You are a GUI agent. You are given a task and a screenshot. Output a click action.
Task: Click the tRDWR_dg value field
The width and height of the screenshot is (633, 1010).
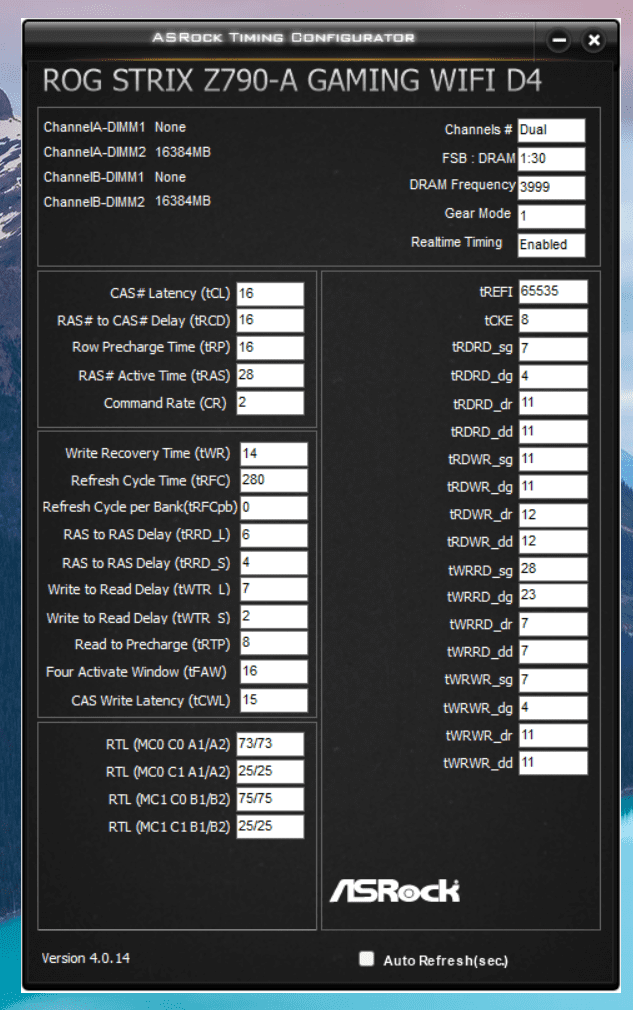tap(553, 486)
